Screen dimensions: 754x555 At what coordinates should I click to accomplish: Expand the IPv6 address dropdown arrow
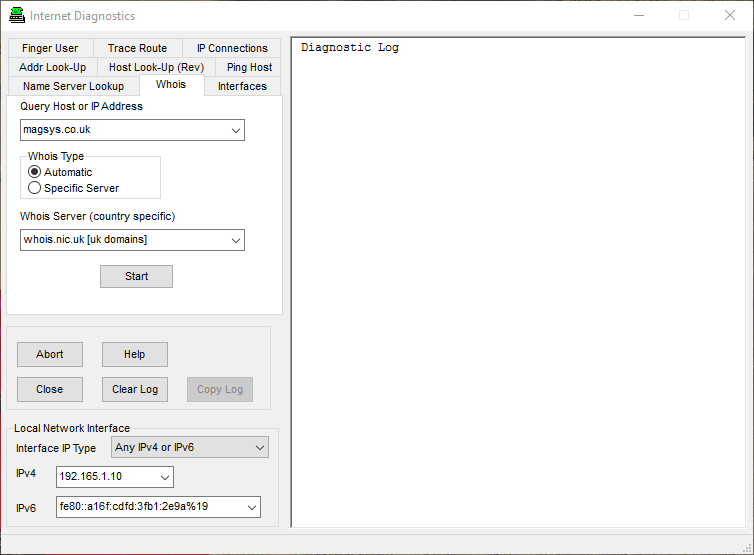[x=252, y=507]
